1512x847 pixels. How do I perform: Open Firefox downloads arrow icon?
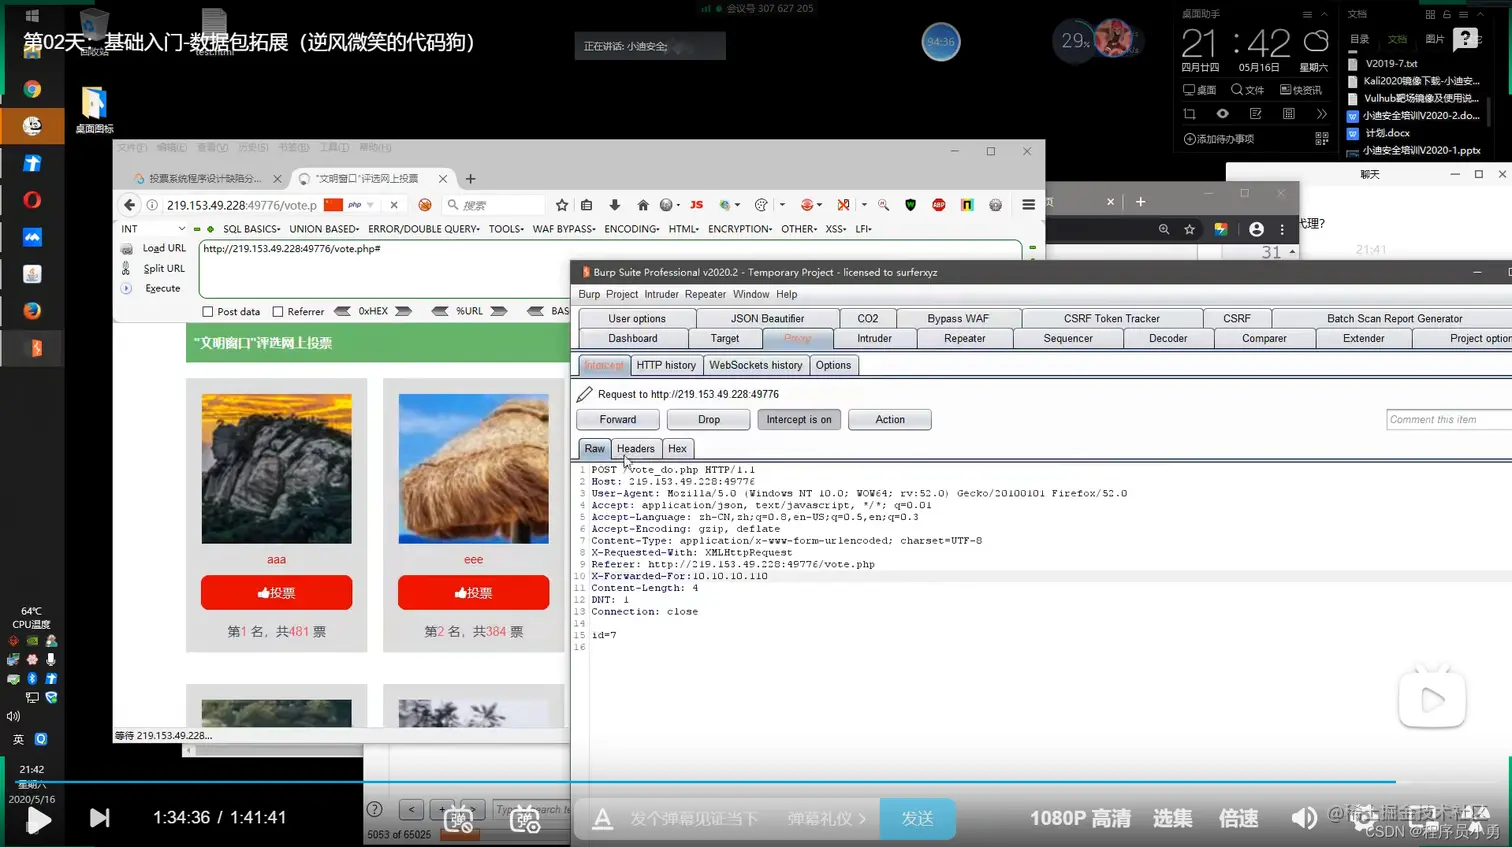click(x=614, y=205)
